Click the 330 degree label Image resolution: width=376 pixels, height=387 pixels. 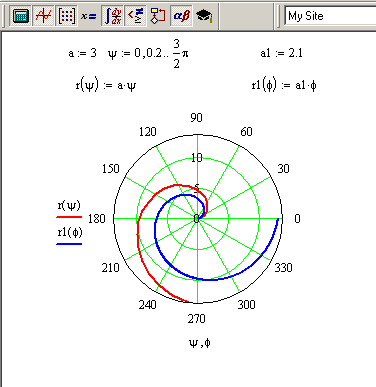(283, 268)
